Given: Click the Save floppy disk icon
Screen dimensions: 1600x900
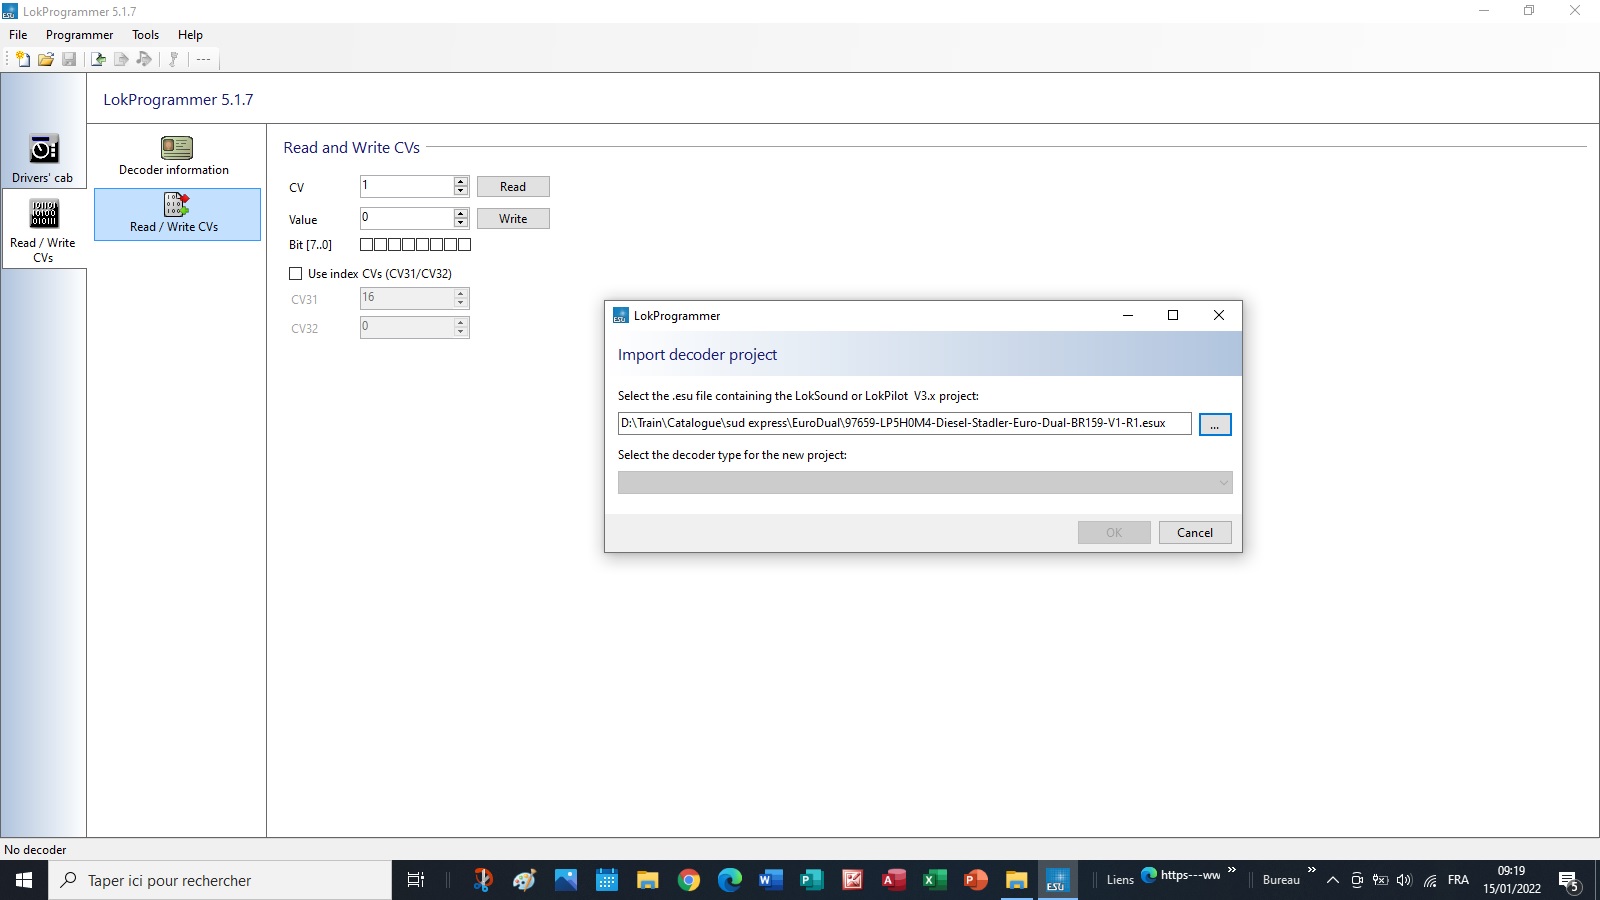Looking at the screenshot, I should coord(69,59).
